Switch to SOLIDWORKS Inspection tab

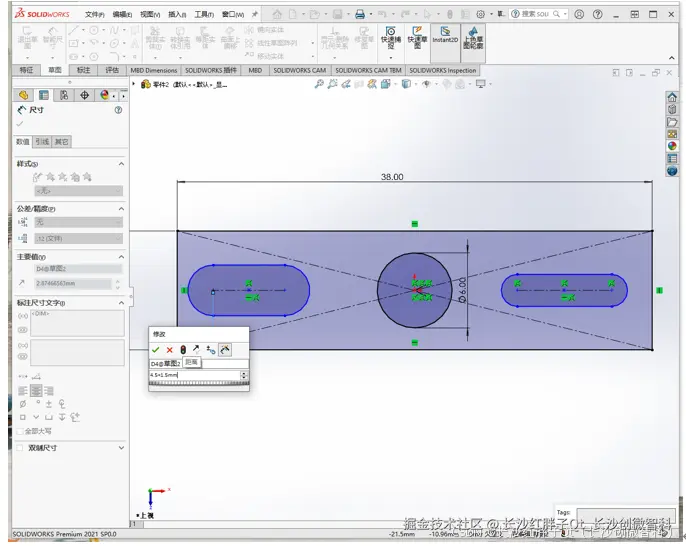pos(442,70)
